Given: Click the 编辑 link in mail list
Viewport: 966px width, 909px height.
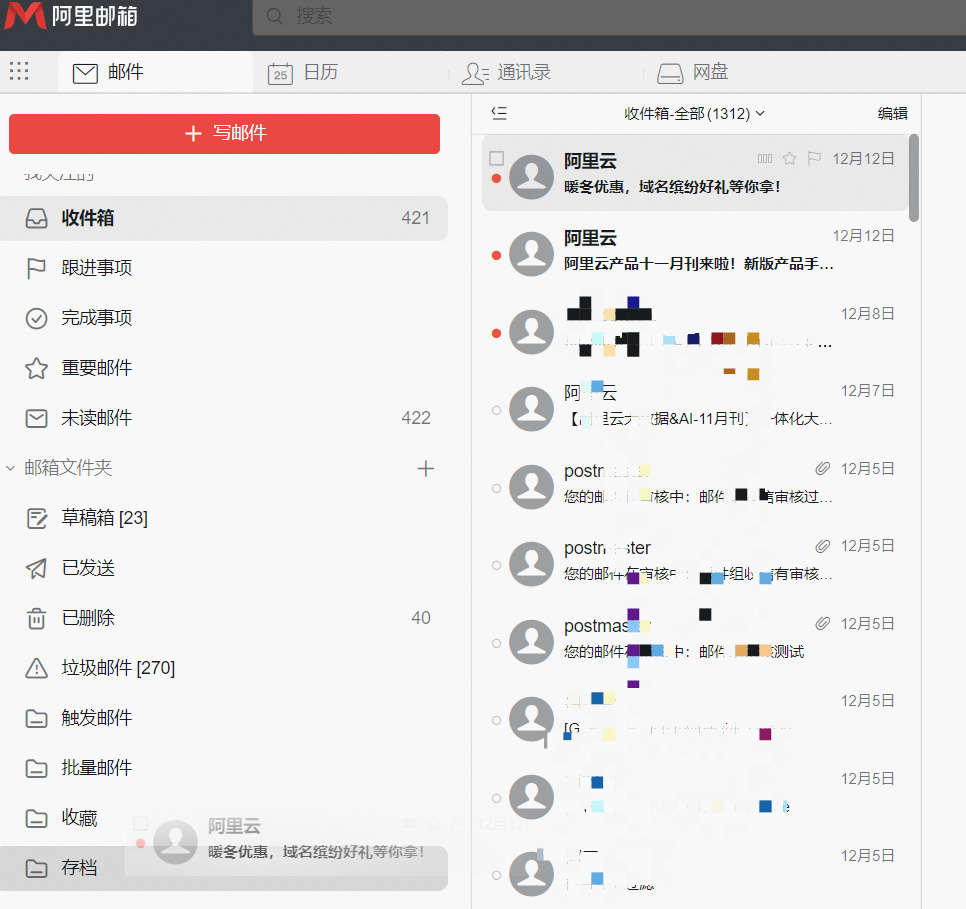Looking at the screenshot, I should (x=892, y=113).
